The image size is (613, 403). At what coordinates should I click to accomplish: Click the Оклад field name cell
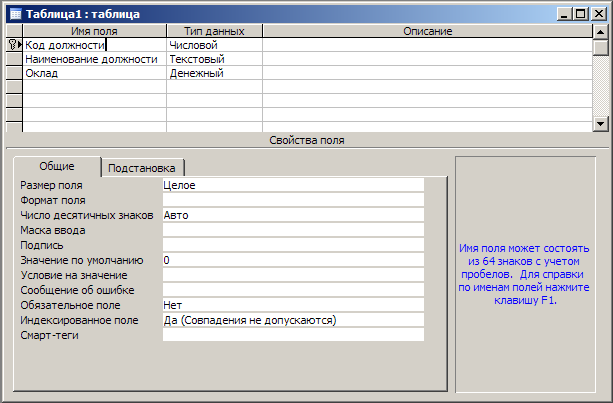[95, 73]
